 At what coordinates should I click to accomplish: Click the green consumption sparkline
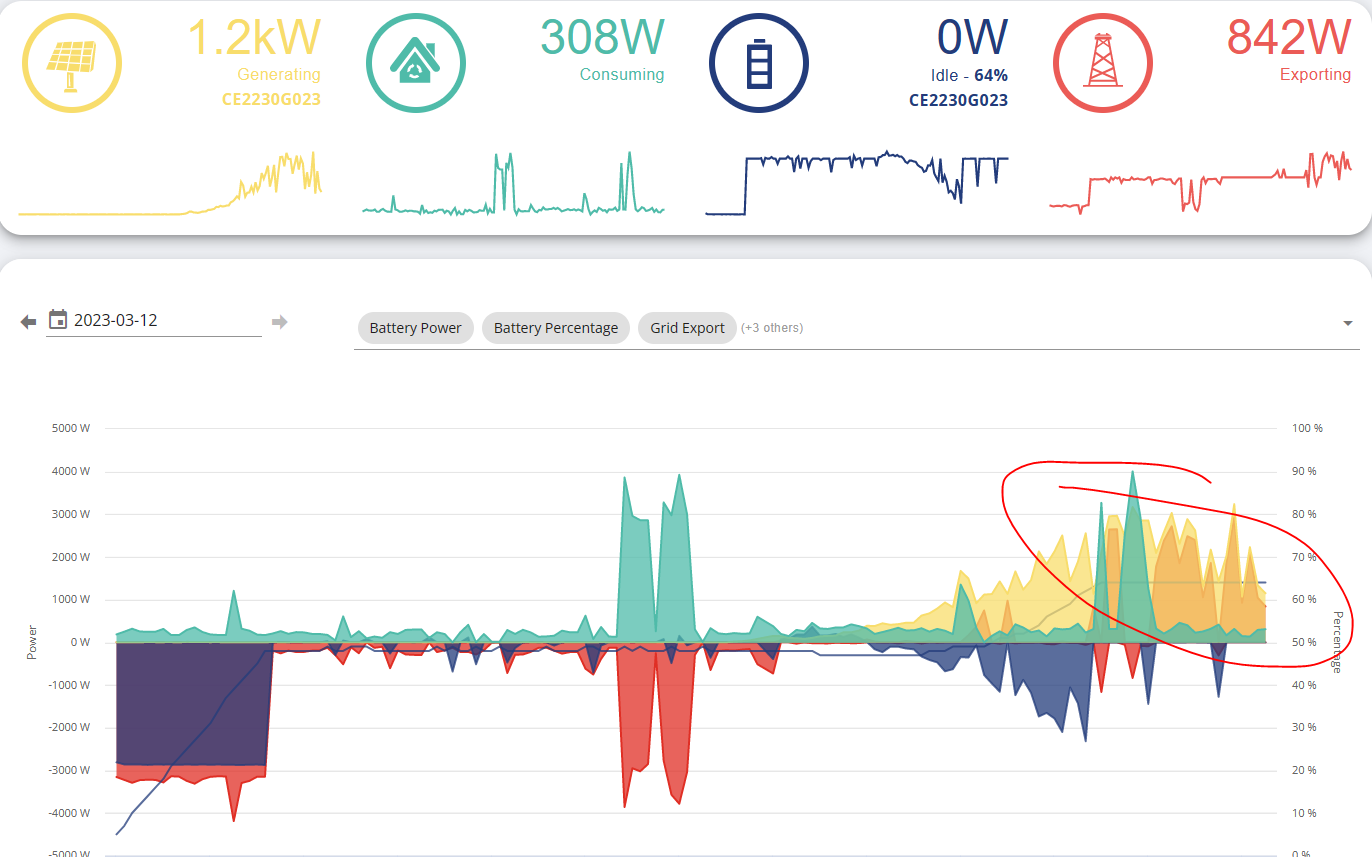(514, 183)
